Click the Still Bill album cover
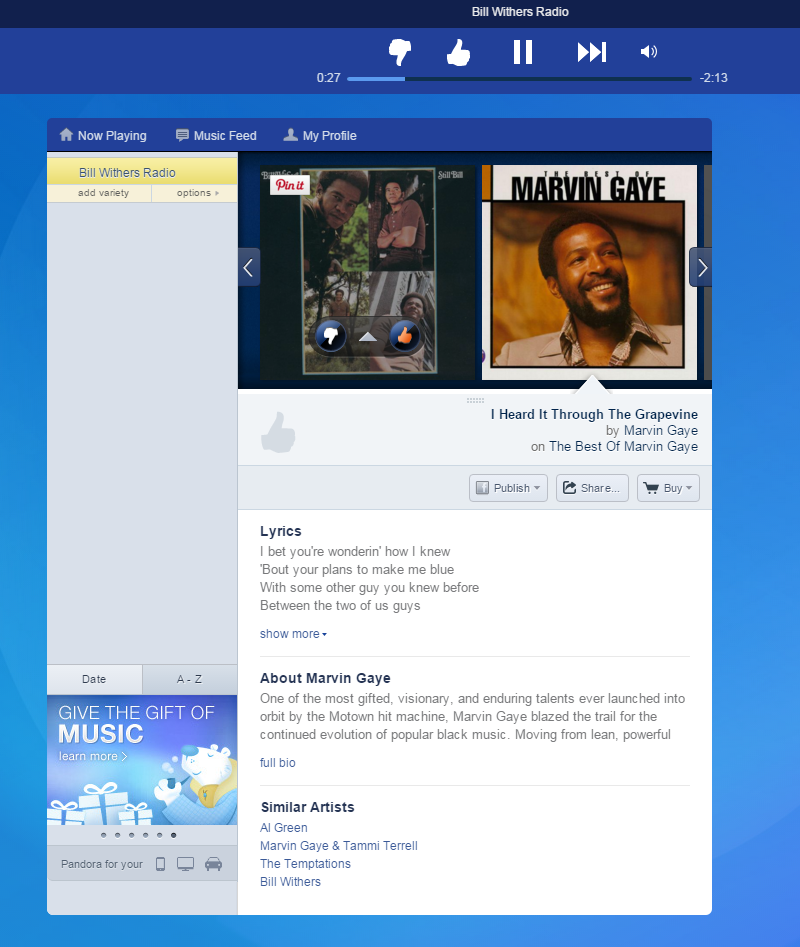 coord(368,272)
